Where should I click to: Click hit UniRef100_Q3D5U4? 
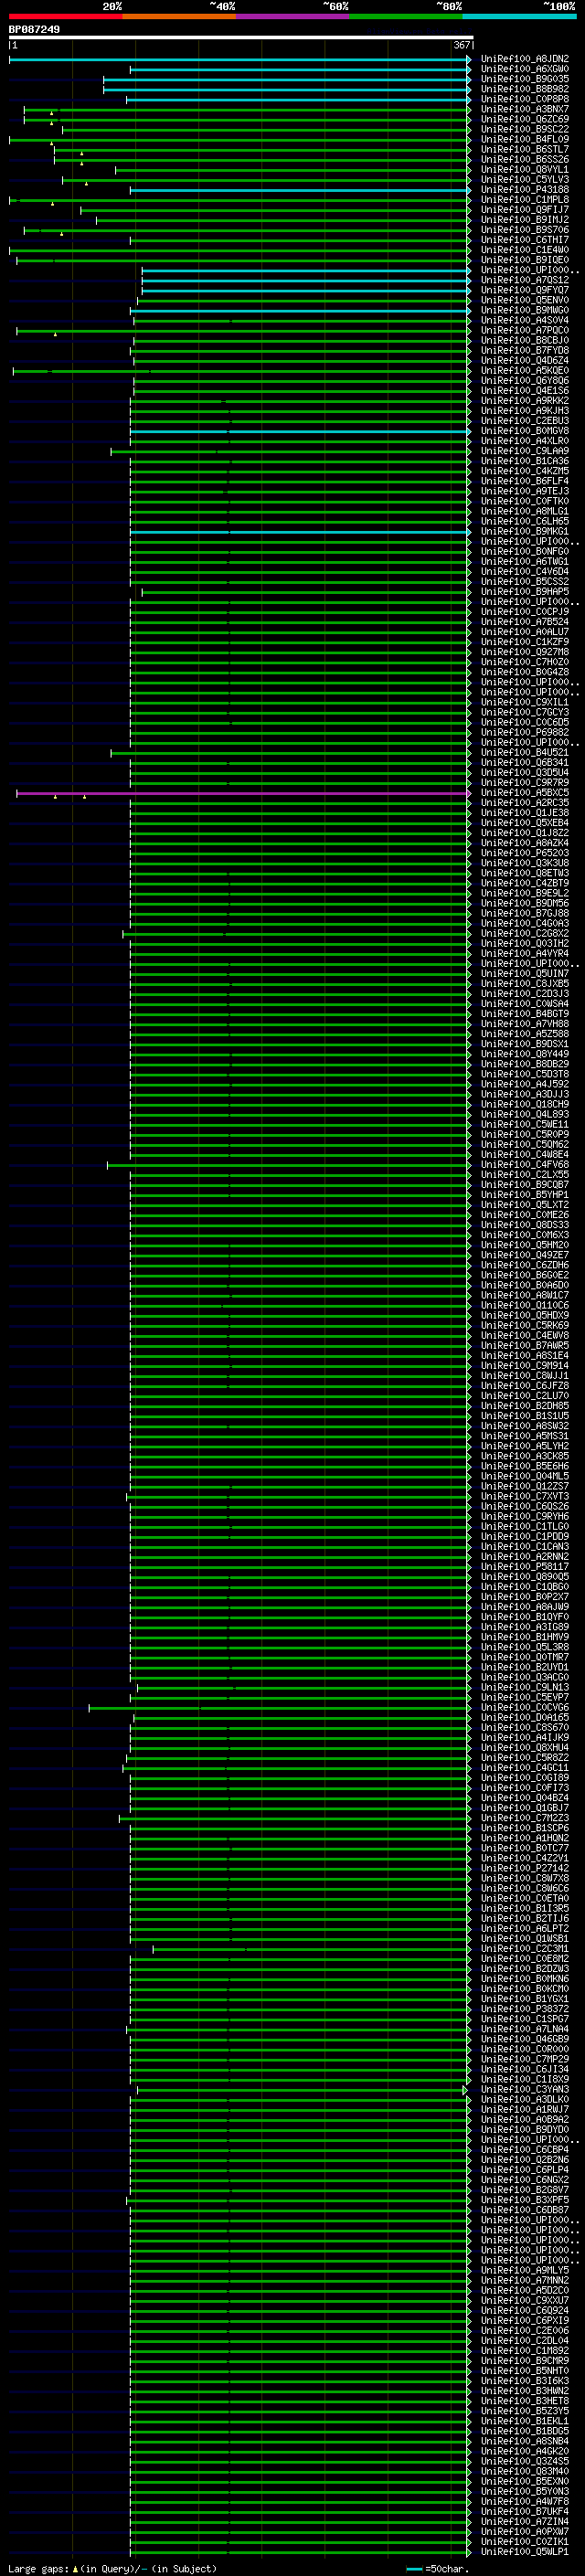(525, 773)
